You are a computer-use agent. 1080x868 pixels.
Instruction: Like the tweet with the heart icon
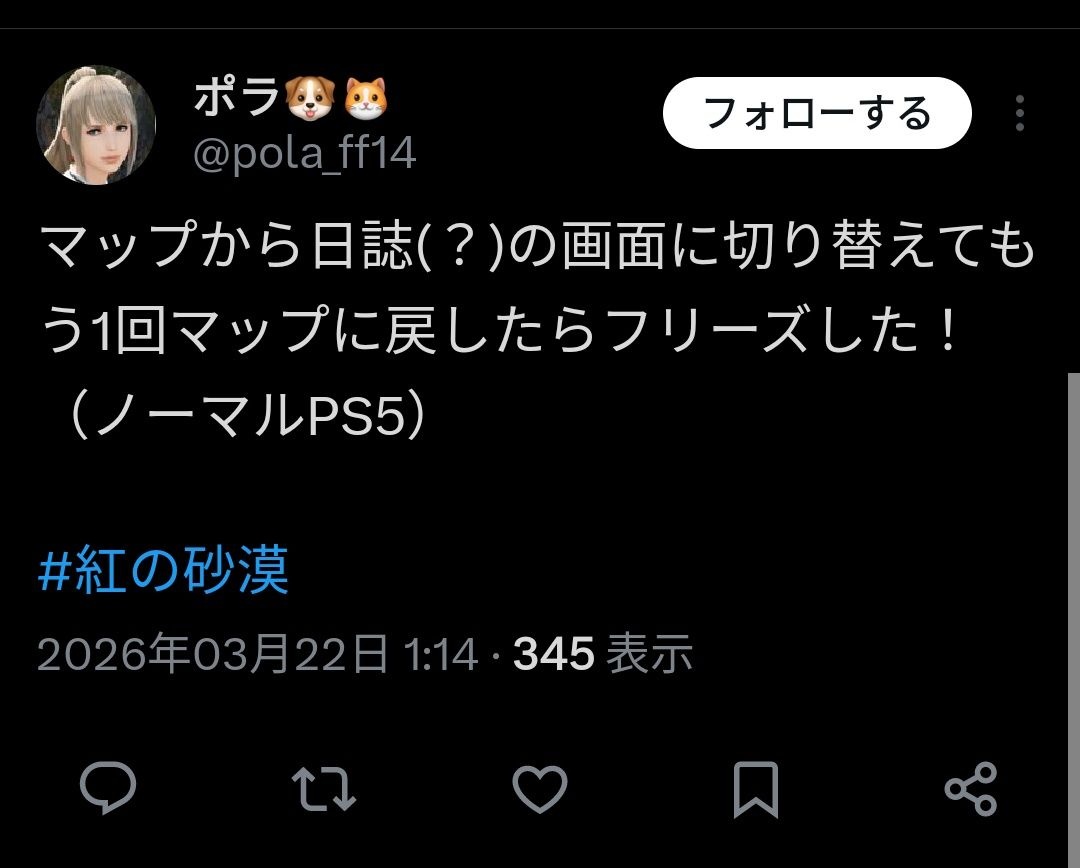tap(540, 789)
